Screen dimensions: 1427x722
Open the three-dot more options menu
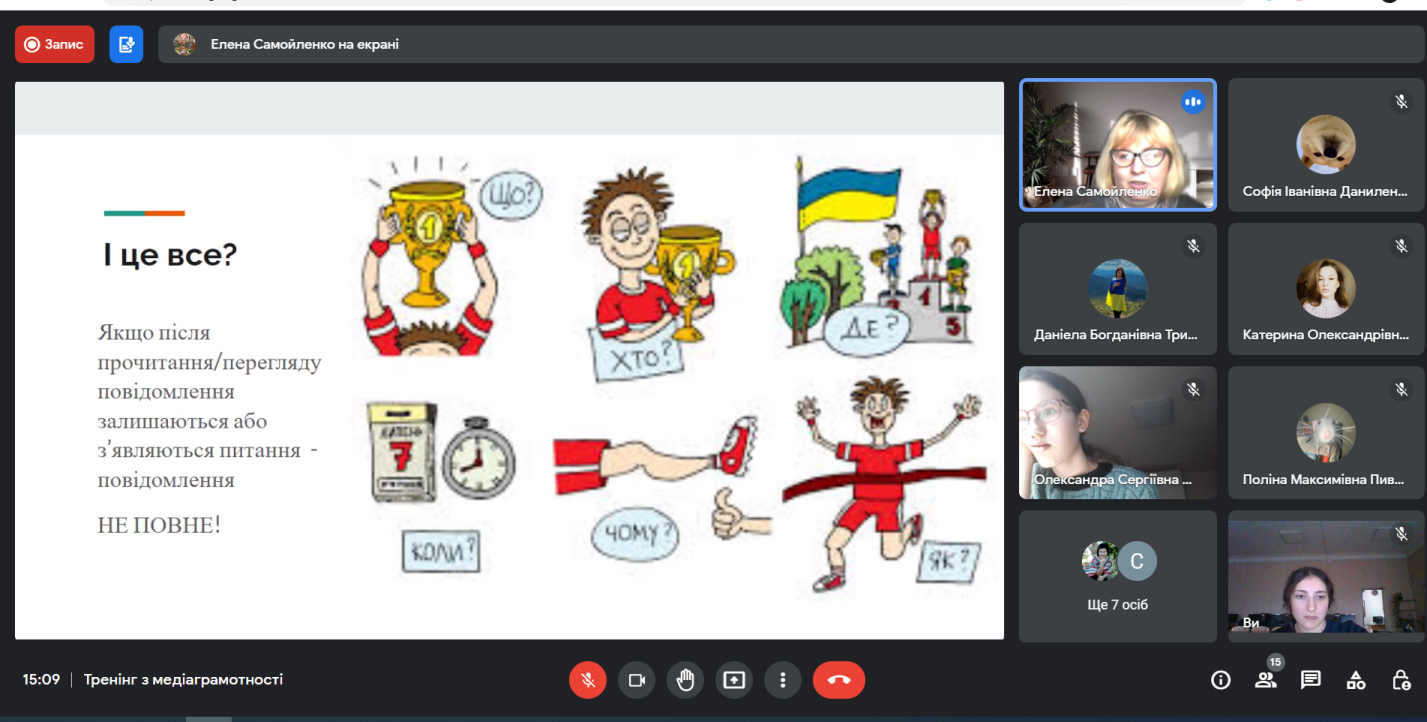[x=783, y=680]
